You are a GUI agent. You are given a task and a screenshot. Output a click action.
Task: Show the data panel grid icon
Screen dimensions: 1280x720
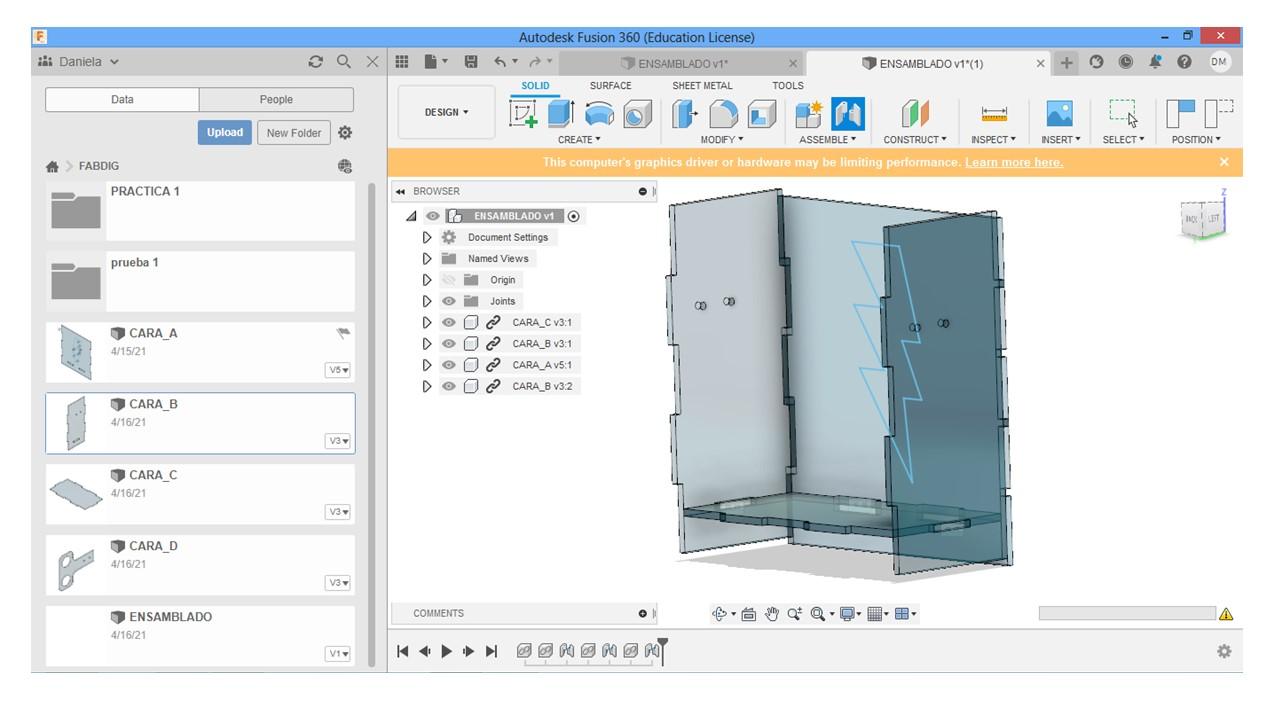pyautogui.click(x=401, y=62)
